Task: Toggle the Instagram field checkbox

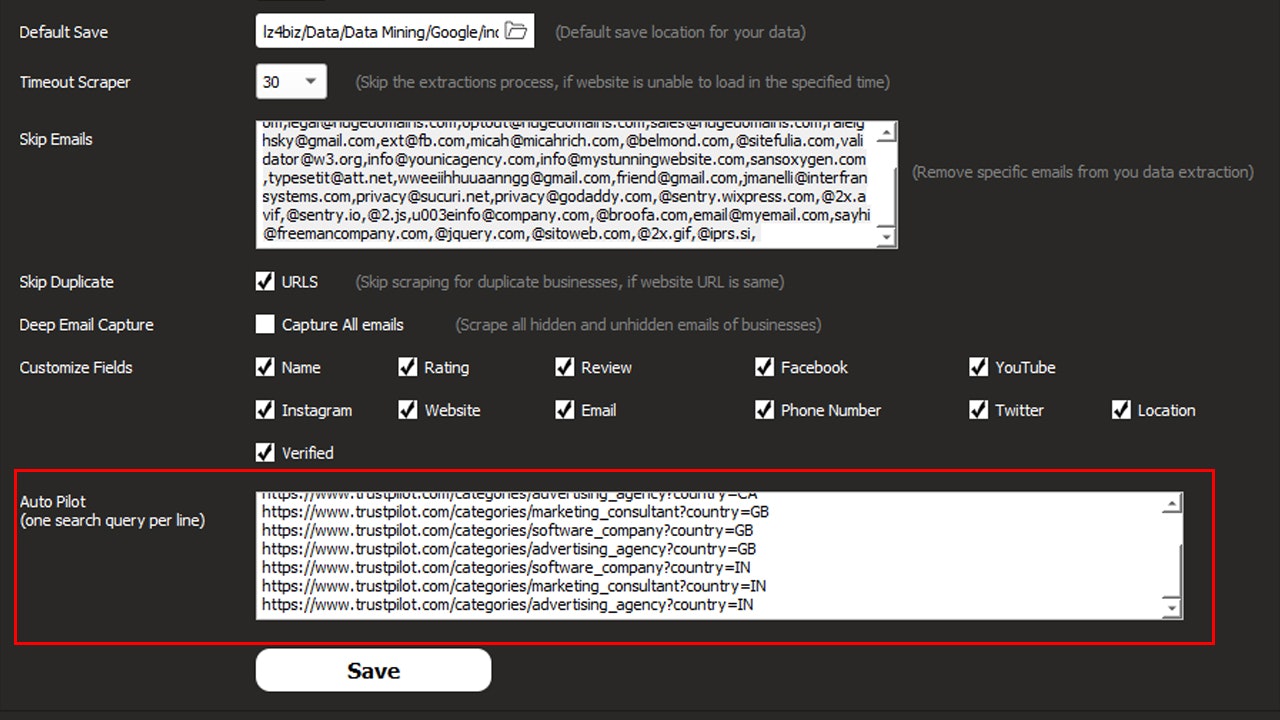Action: [x=265, y=410]
